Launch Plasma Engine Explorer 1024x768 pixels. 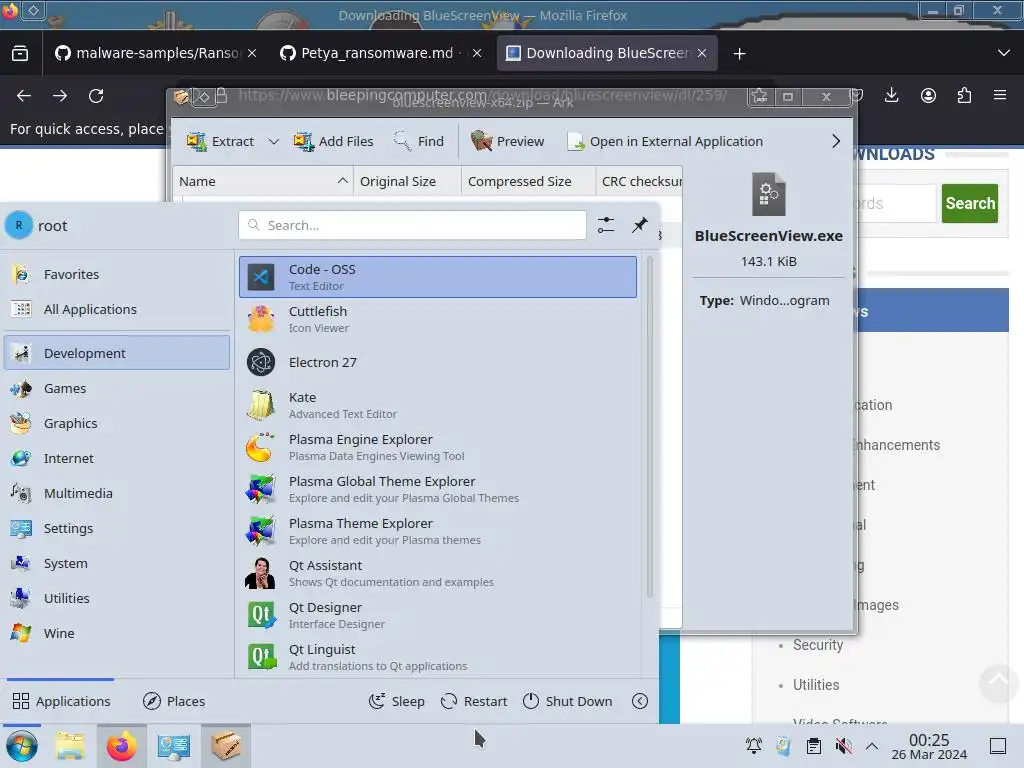point(438,447)
